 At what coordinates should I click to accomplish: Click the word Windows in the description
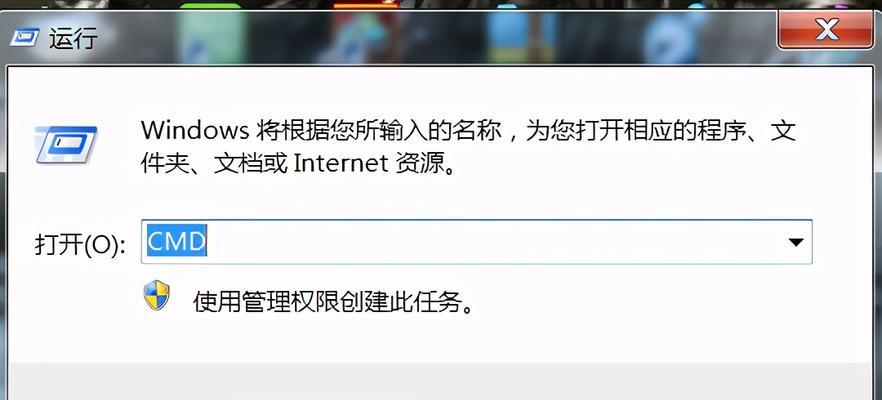click(x=195, y=132)
